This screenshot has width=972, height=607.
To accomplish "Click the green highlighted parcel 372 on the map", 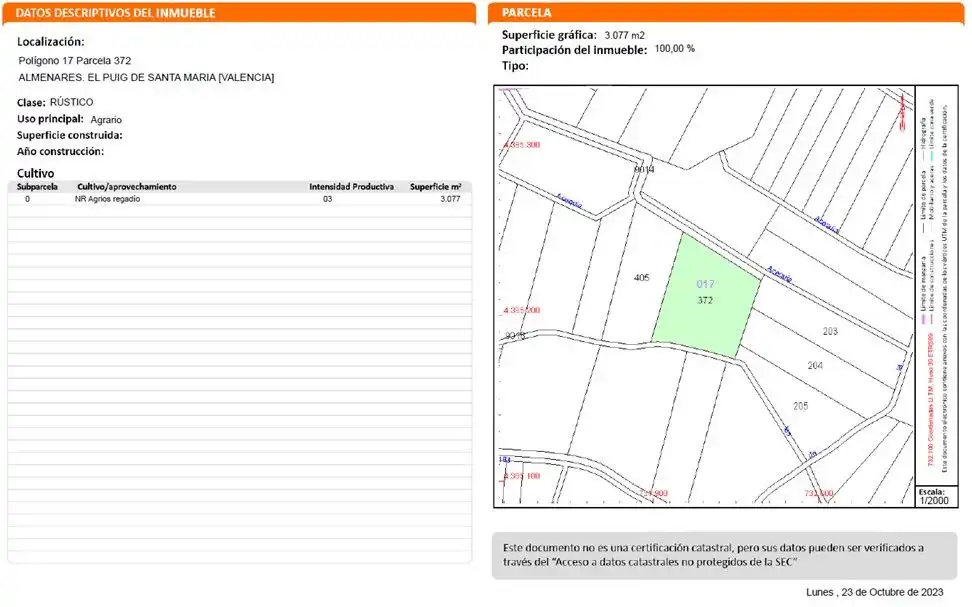I will pos(705,296).
